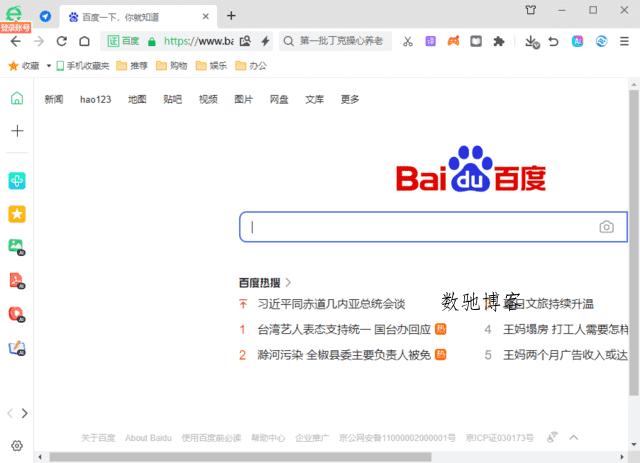Open the 网盘 navigation link
This screenshot has width=640, height=463.
click(279, 99)
